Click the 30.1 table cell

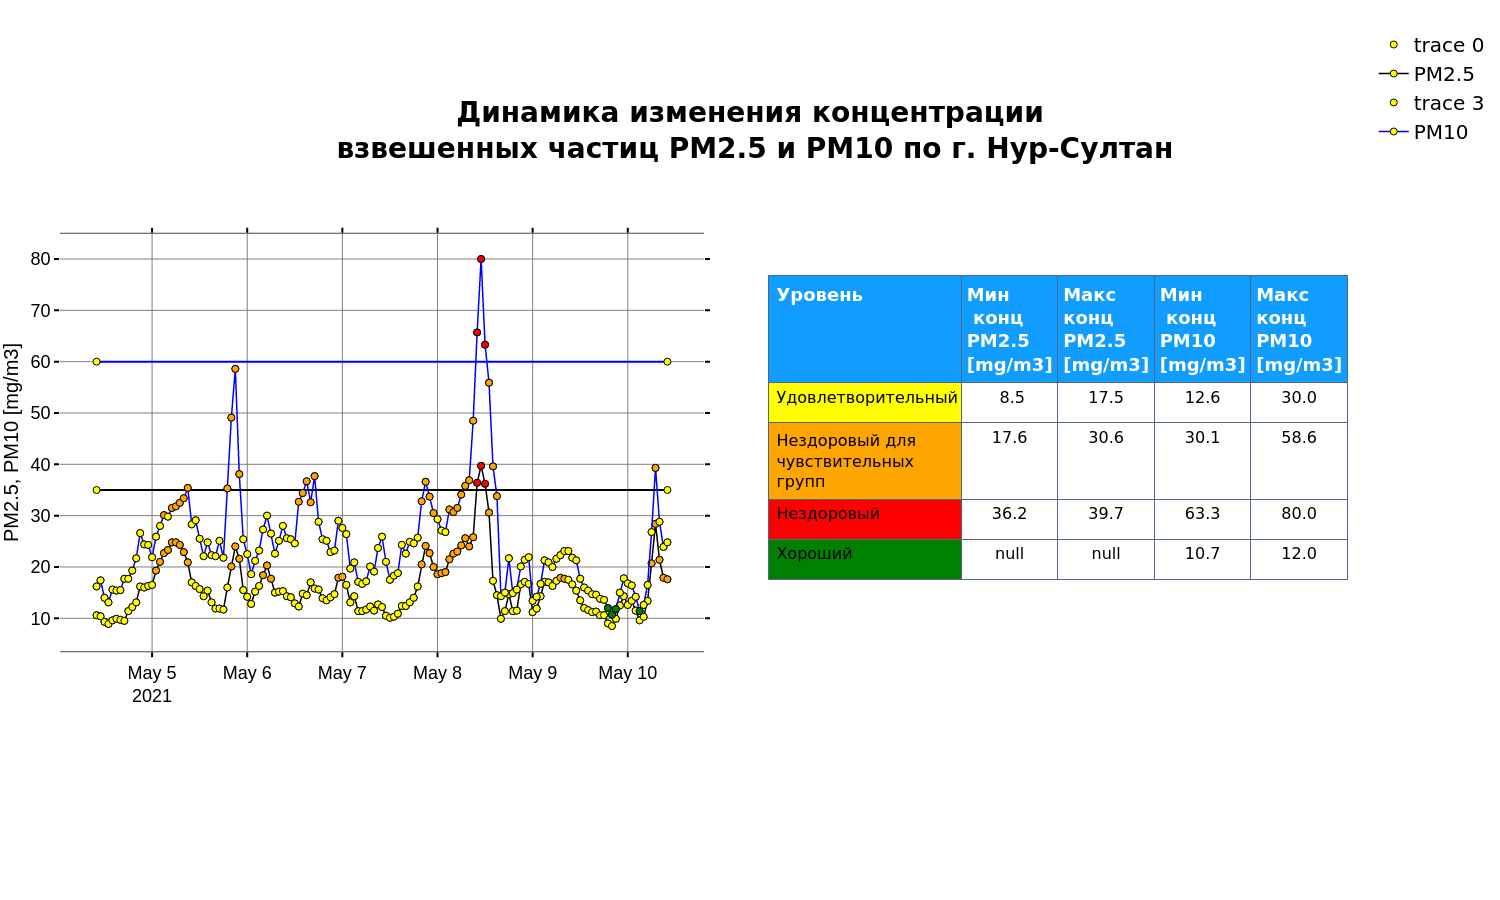(1202, 461)
